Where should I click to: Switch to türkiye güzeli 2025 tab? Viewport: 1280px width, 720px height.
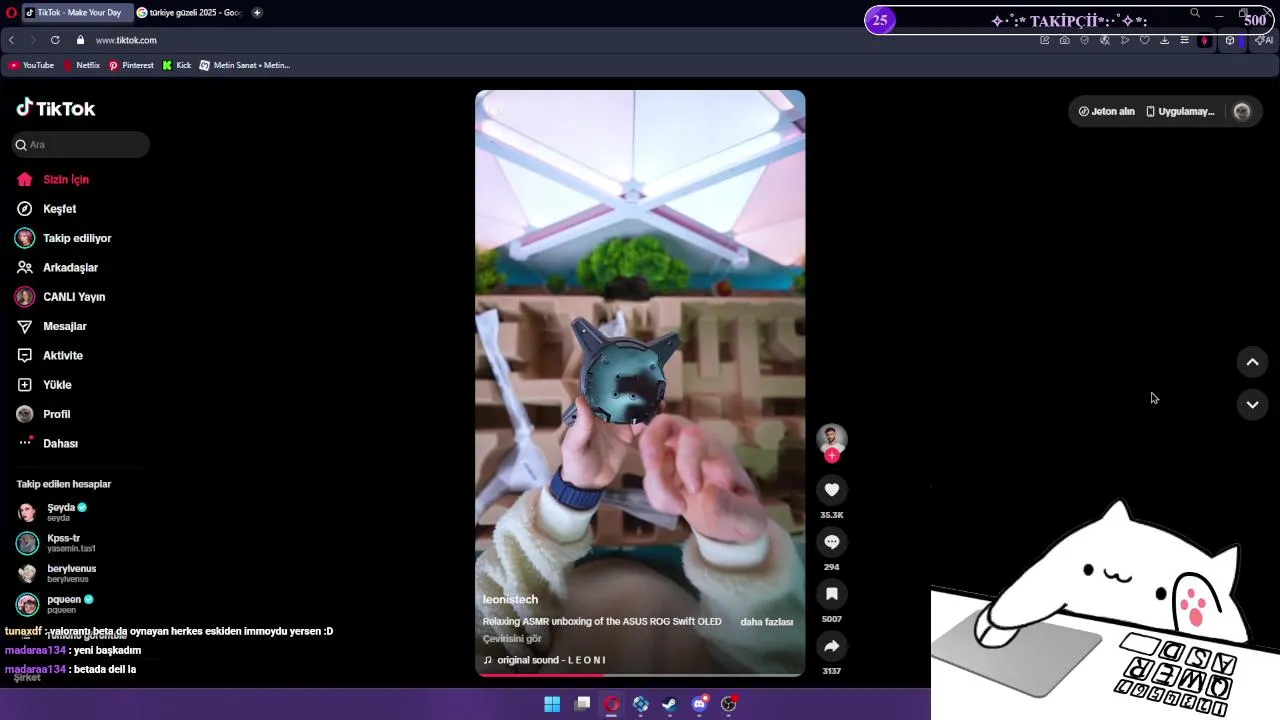tap(190, 13)
